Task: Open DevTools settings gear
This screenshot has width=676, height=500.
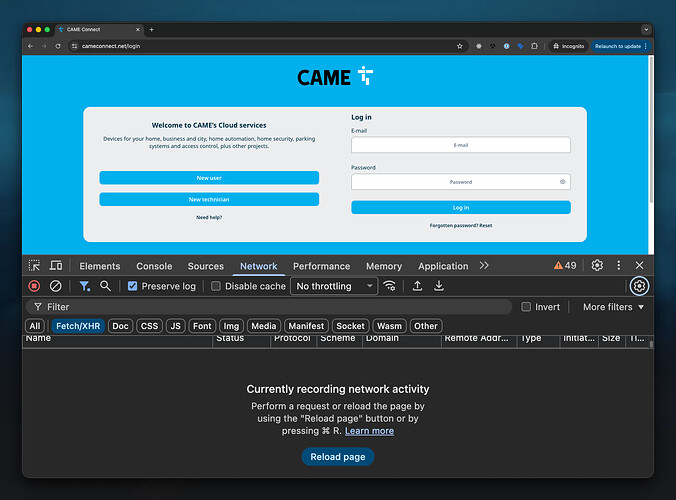Action: [597, 266]
